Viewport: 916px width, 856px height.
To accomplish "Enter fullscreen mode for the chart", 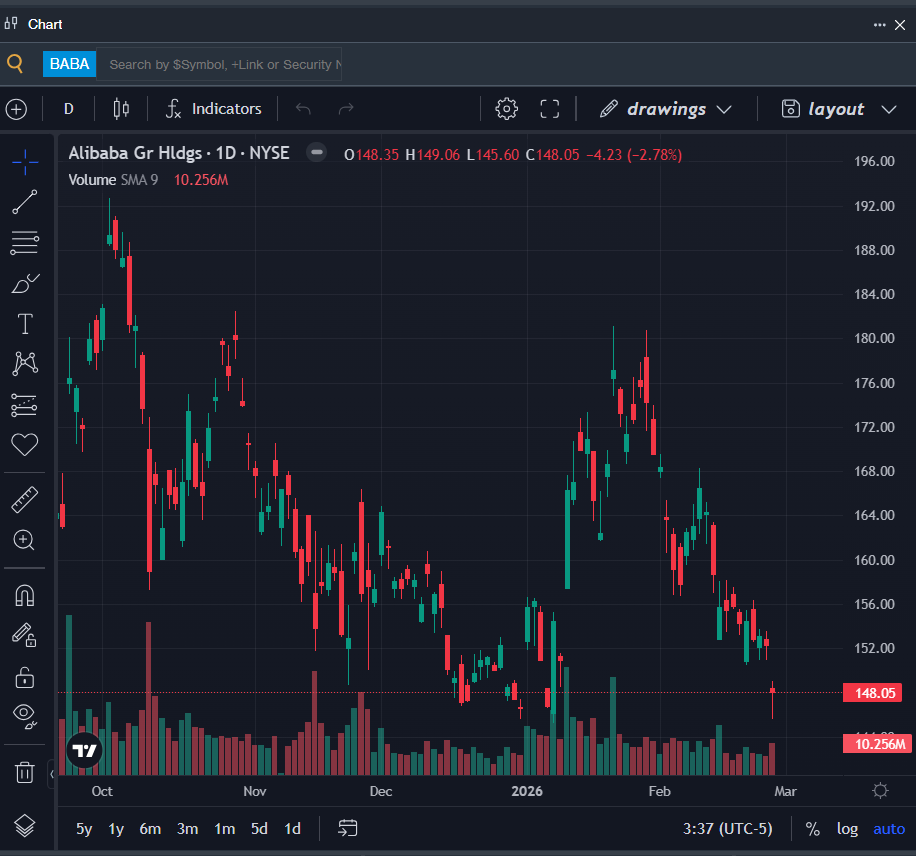I will pyautogui.click(x=549, y=109).
